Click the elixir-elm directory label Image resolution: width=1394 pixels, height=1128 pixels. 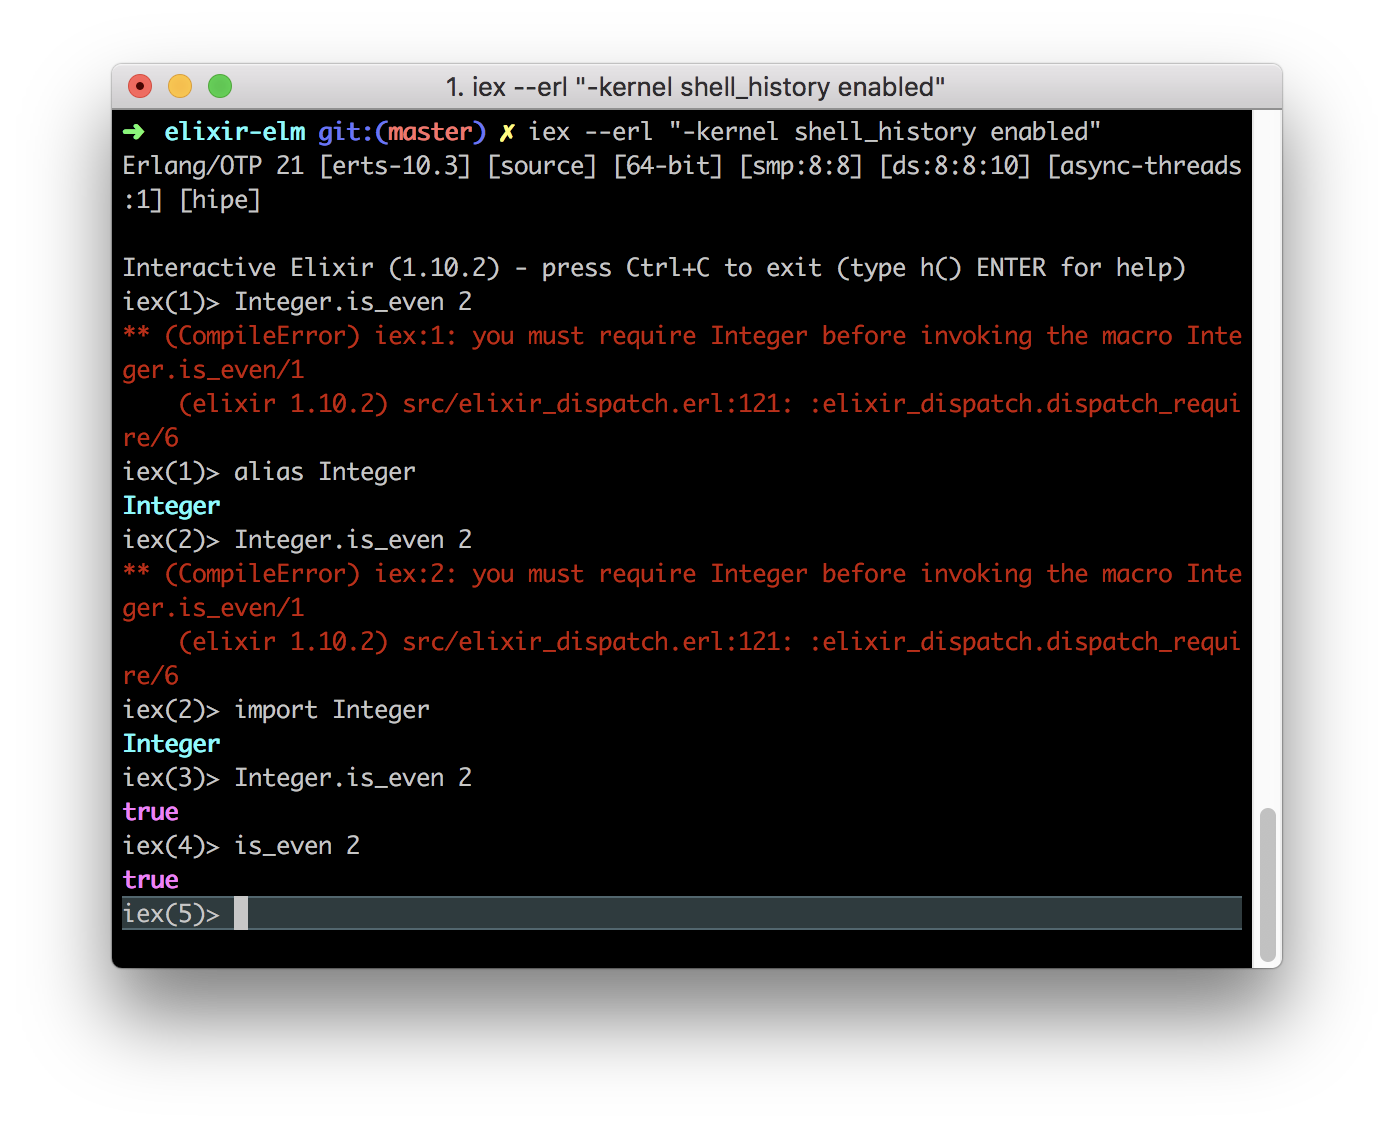(234, 131)
